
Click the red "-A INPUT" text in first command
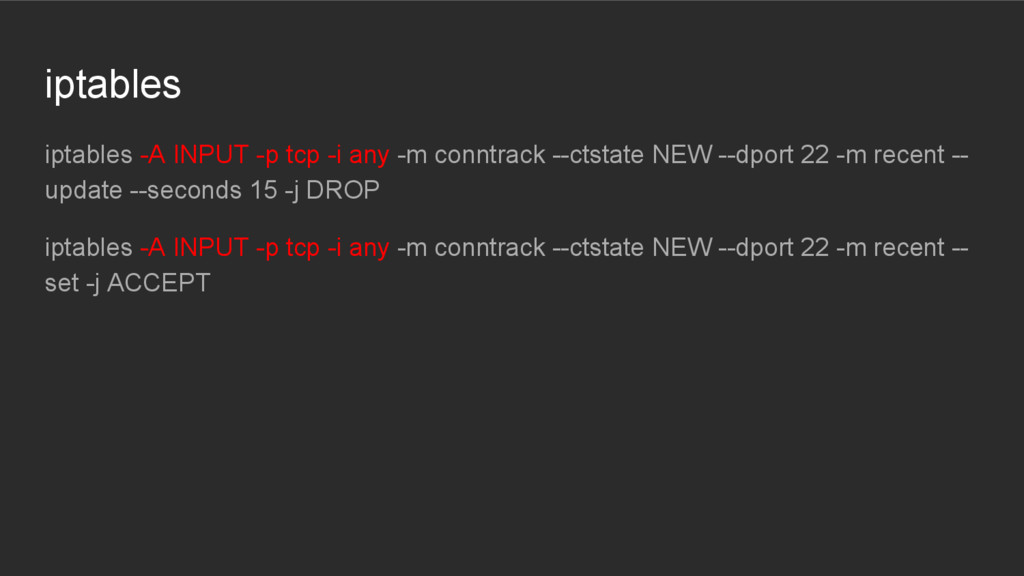click(x=194, y=155)
